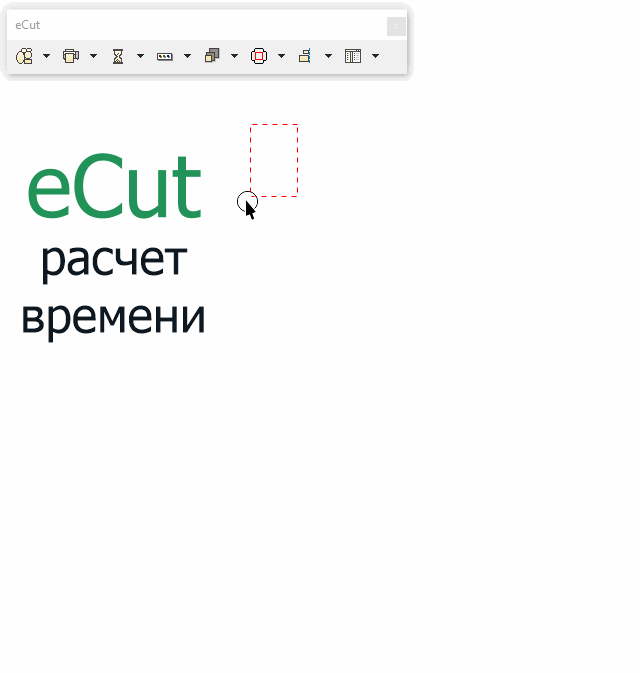Image resolution: width=640 pixels, height=673 pixels.
Task: Click the stacked squares duplicate icon
Action: 212,56
